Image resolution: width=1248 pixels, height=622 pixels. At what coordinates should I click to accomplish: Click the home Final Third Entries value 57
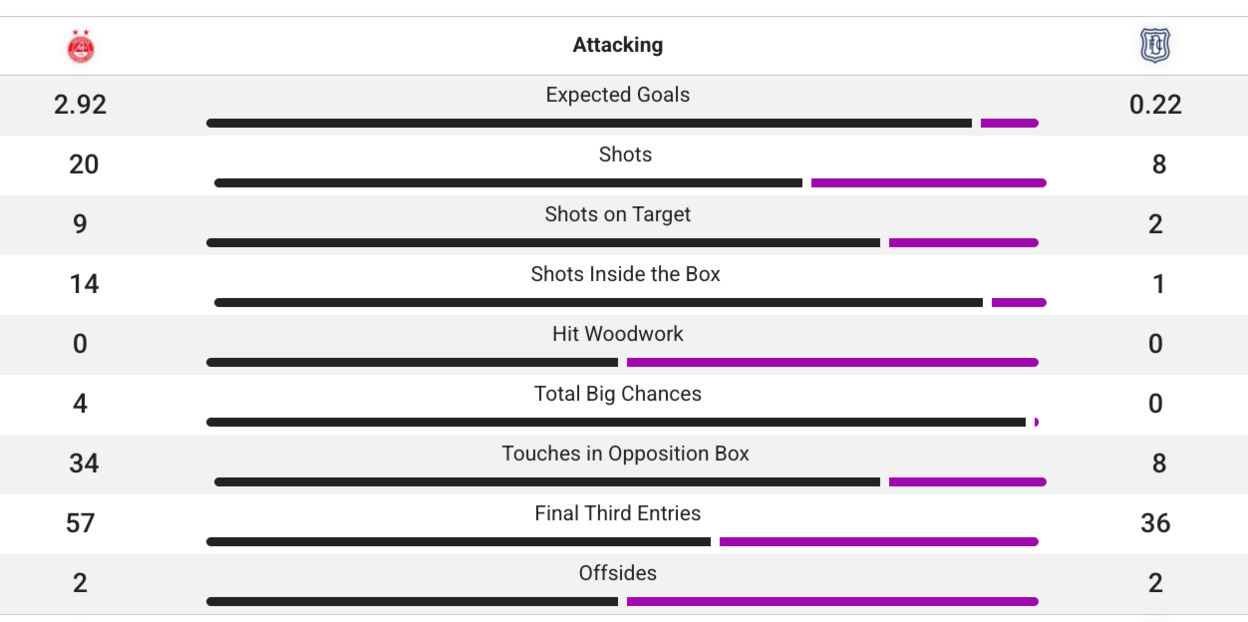click(80, 523)
